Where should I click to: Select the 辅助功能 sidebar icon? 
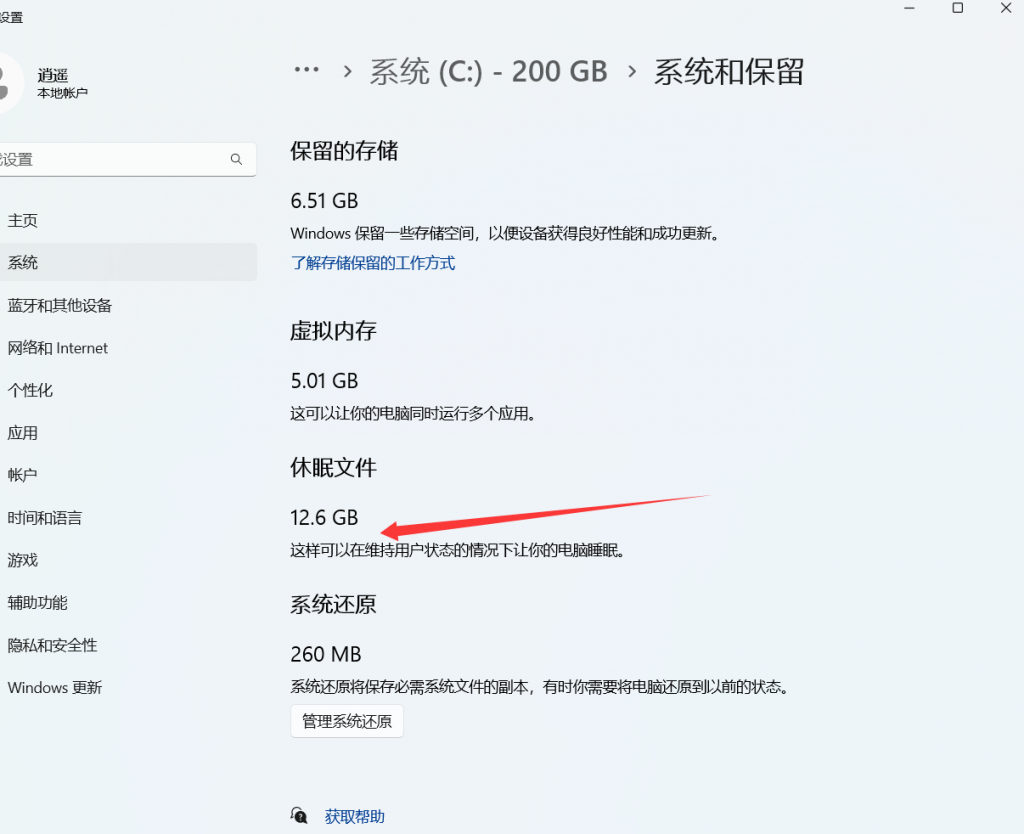point(35,602)
